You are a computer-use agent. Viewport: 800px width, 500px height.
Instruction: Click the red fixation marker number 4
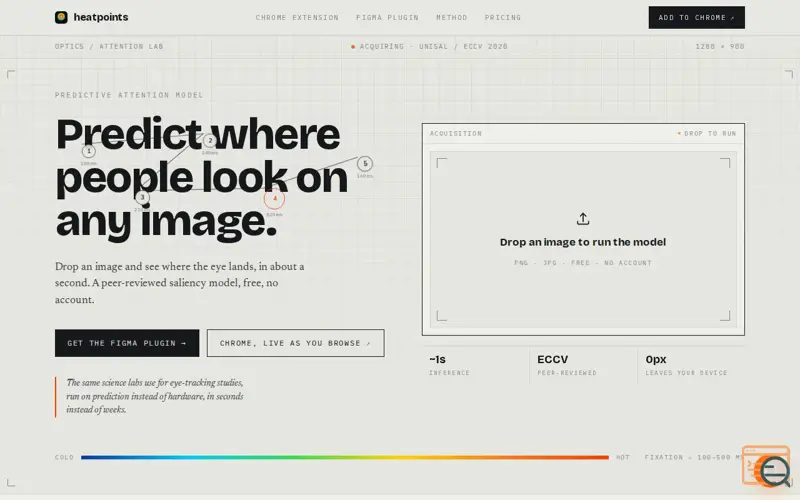tap(274, 198)
